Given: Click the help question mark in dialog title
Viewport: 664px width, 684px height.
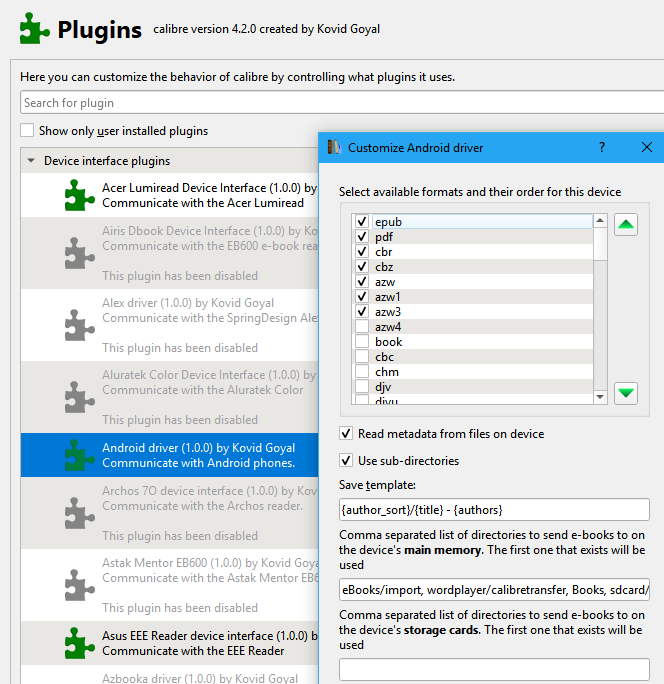Looking at the screenshot, I should pos(602,147).
